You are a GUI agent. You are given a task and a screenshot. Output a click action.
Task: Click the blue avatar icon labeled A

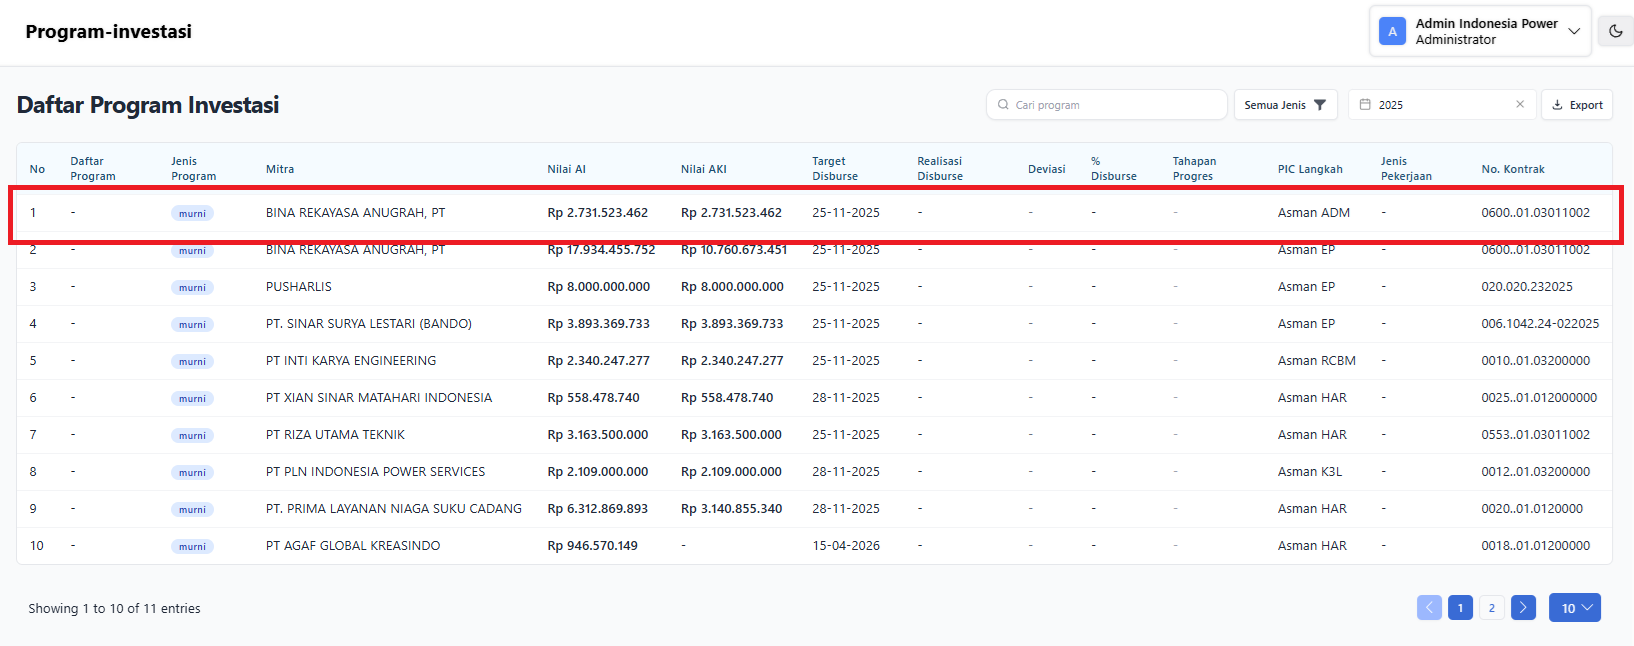tap(1392, 31)
